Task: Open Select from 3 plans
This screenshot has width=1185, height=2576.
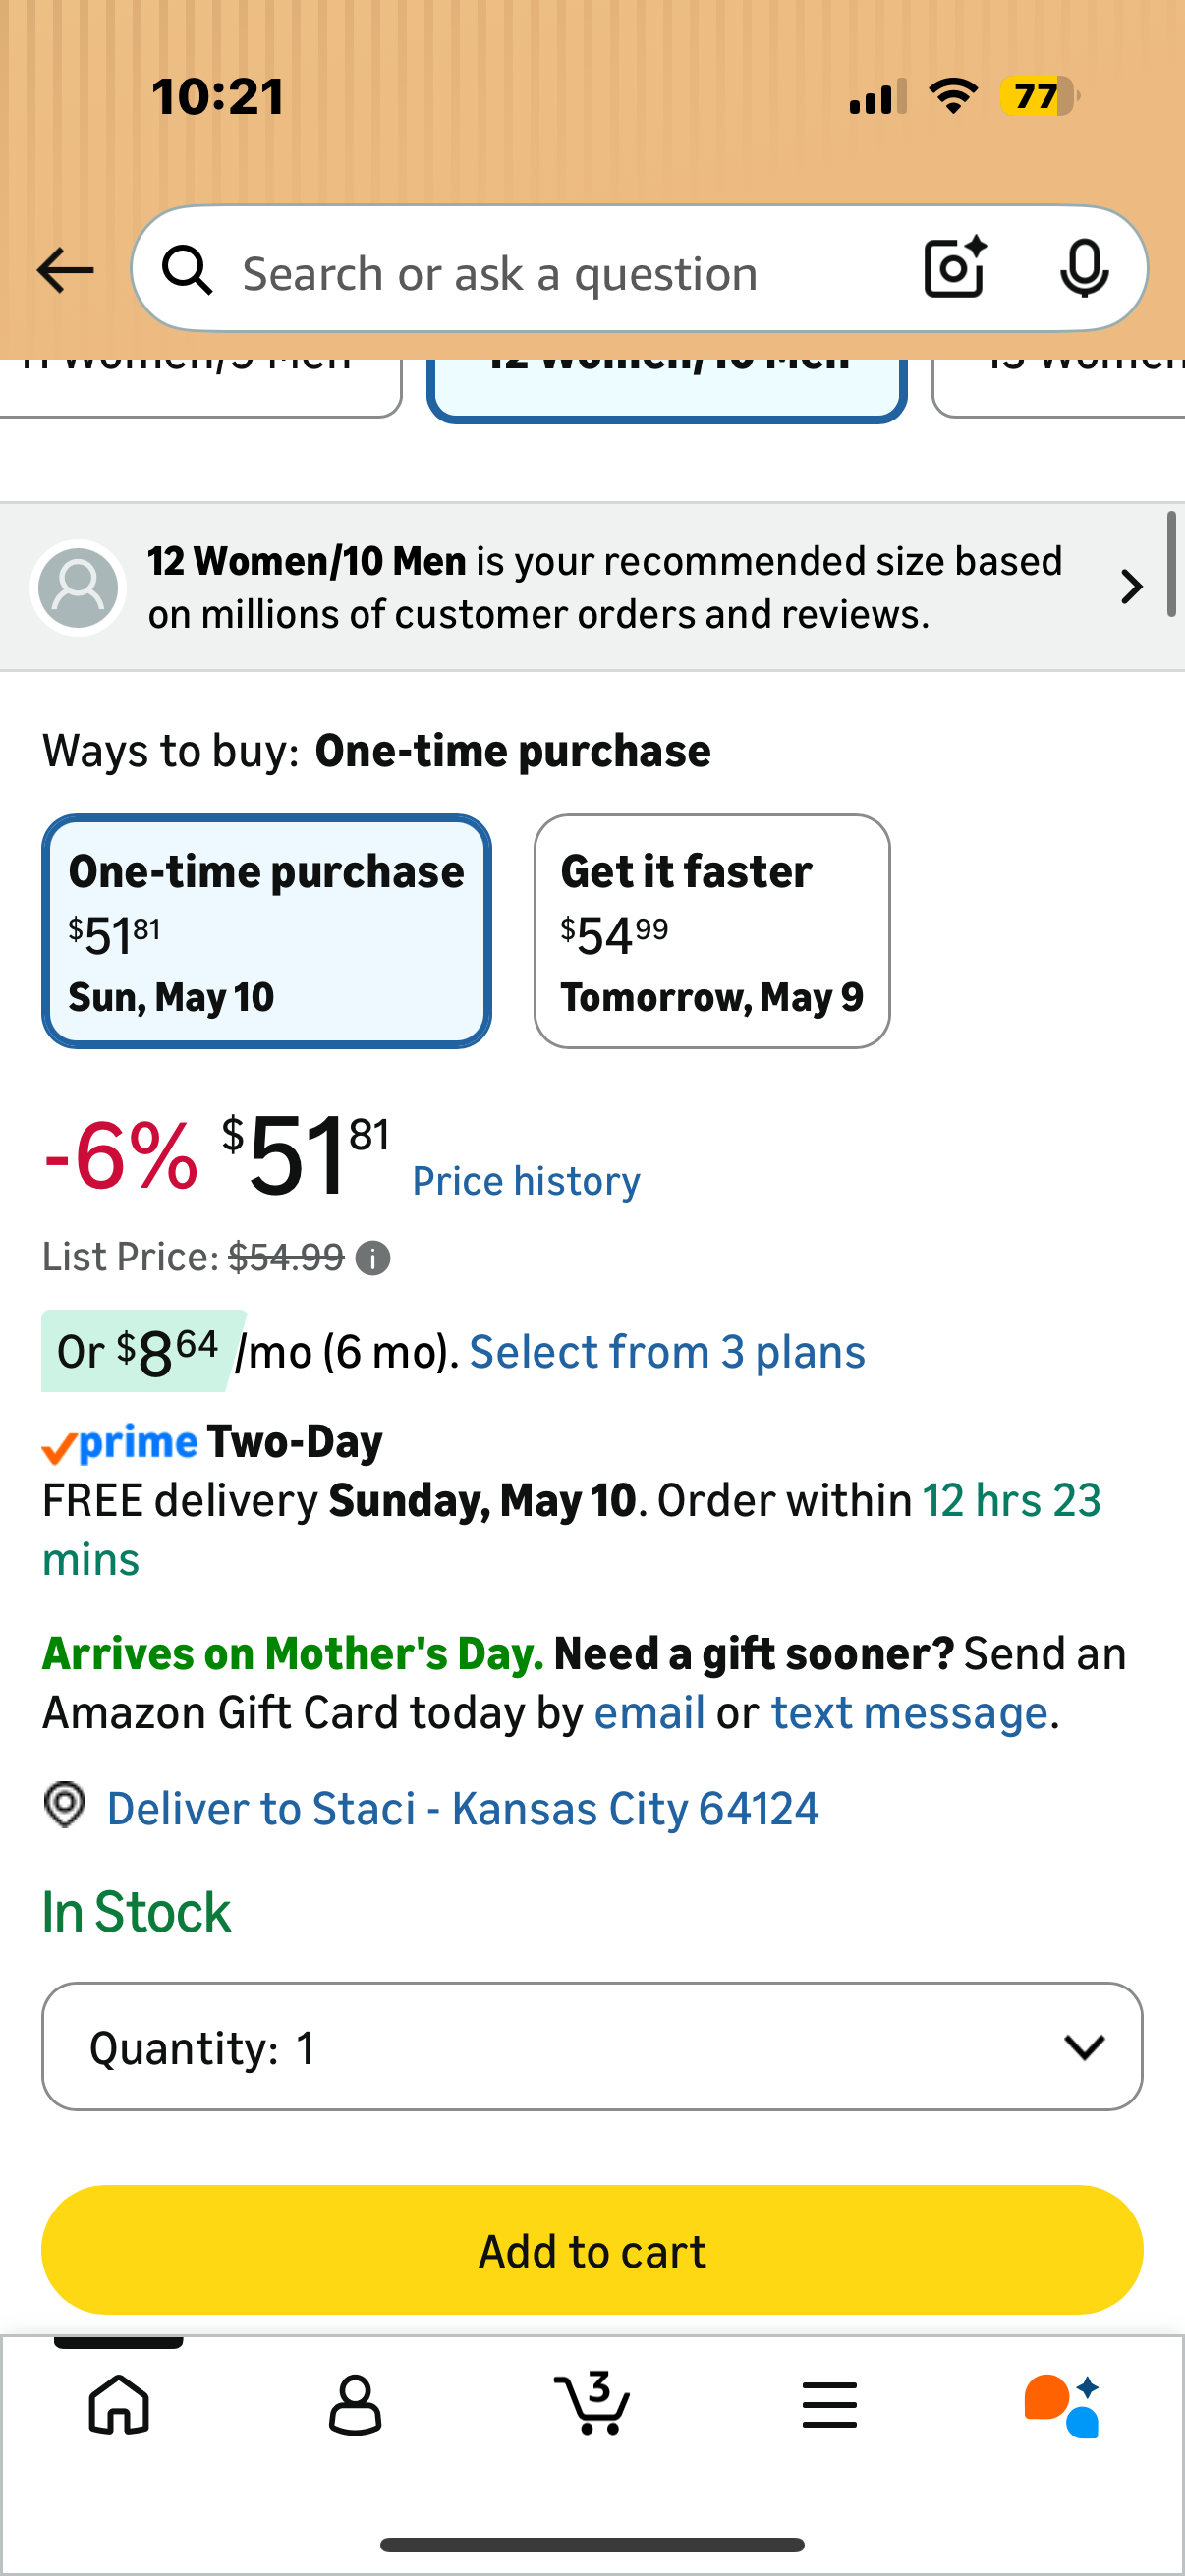Action: pyautogui.click(x=667, y=1352)
